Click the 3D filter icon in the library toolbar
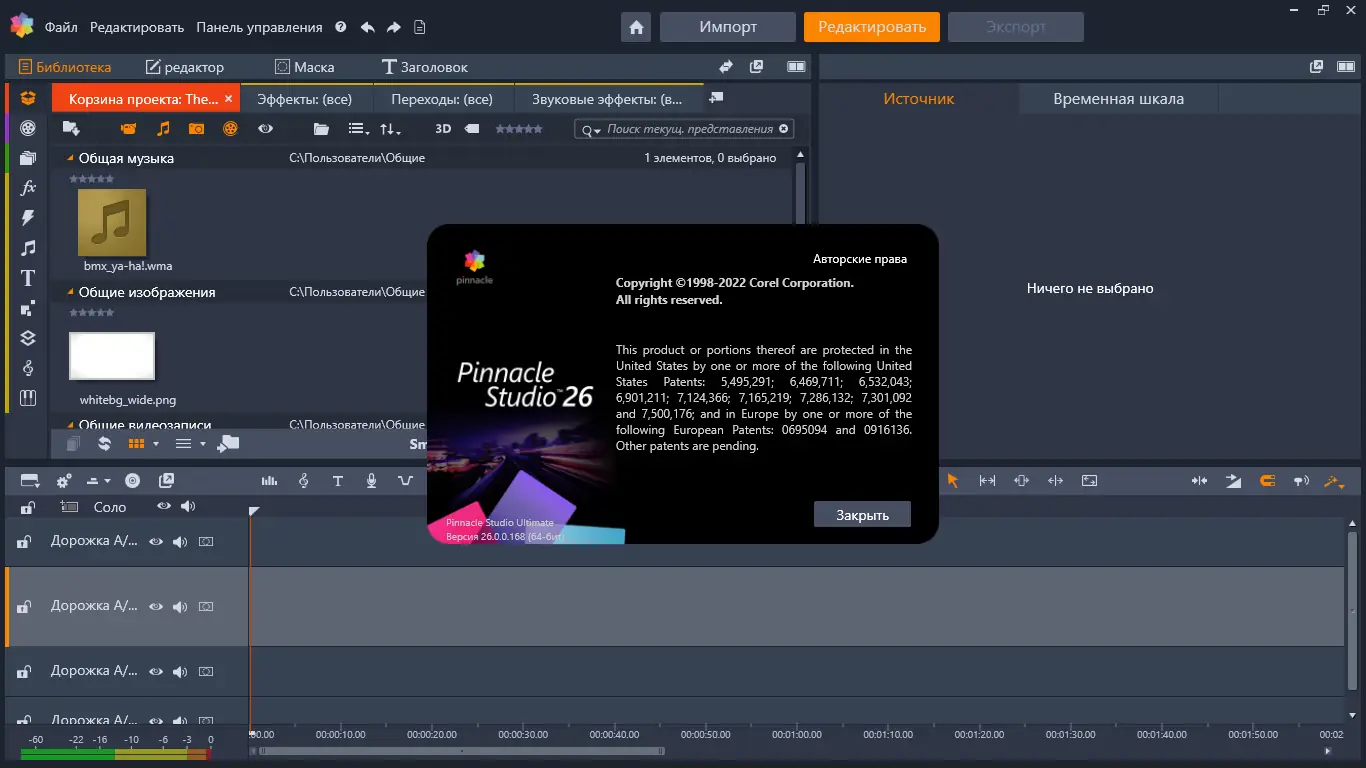 coord(443,128)
